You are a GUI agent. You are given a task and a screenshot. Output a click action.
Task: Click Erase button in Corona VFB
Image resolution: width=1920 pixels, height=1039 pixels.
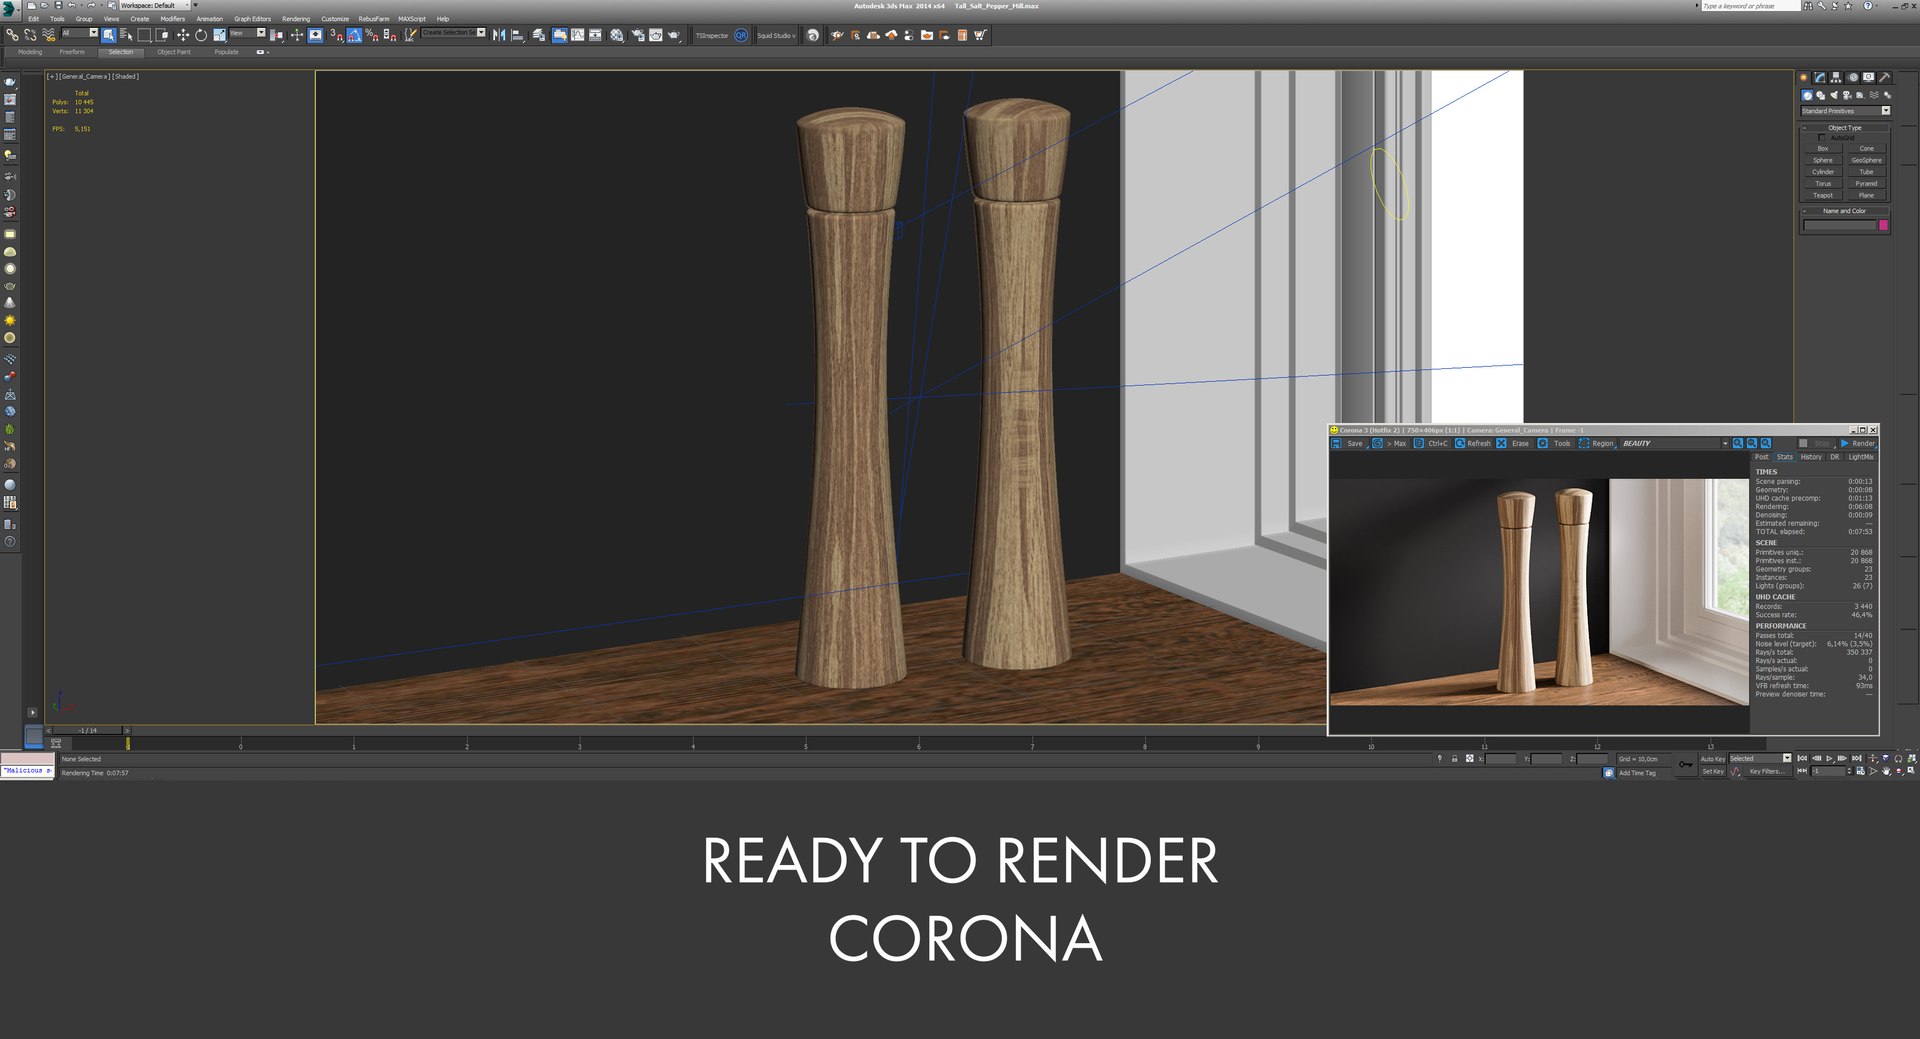click(1513, 443)
